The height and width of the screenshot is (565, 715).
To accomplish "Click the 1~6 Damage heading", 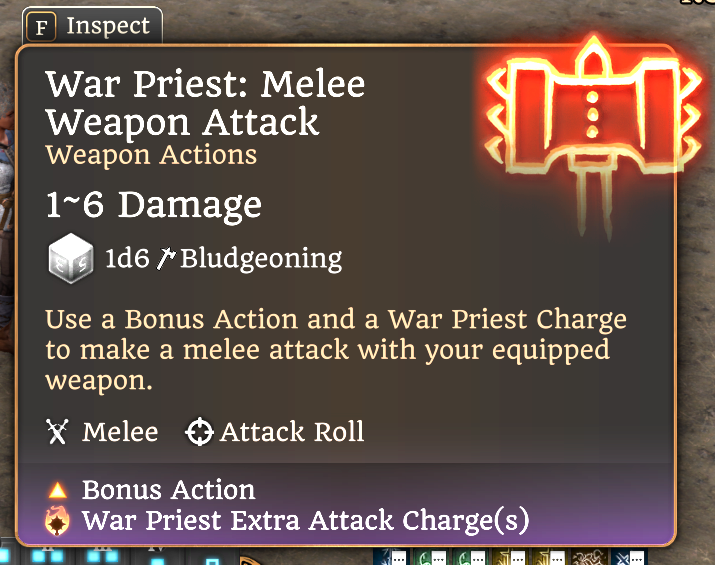I will (154, 205).
